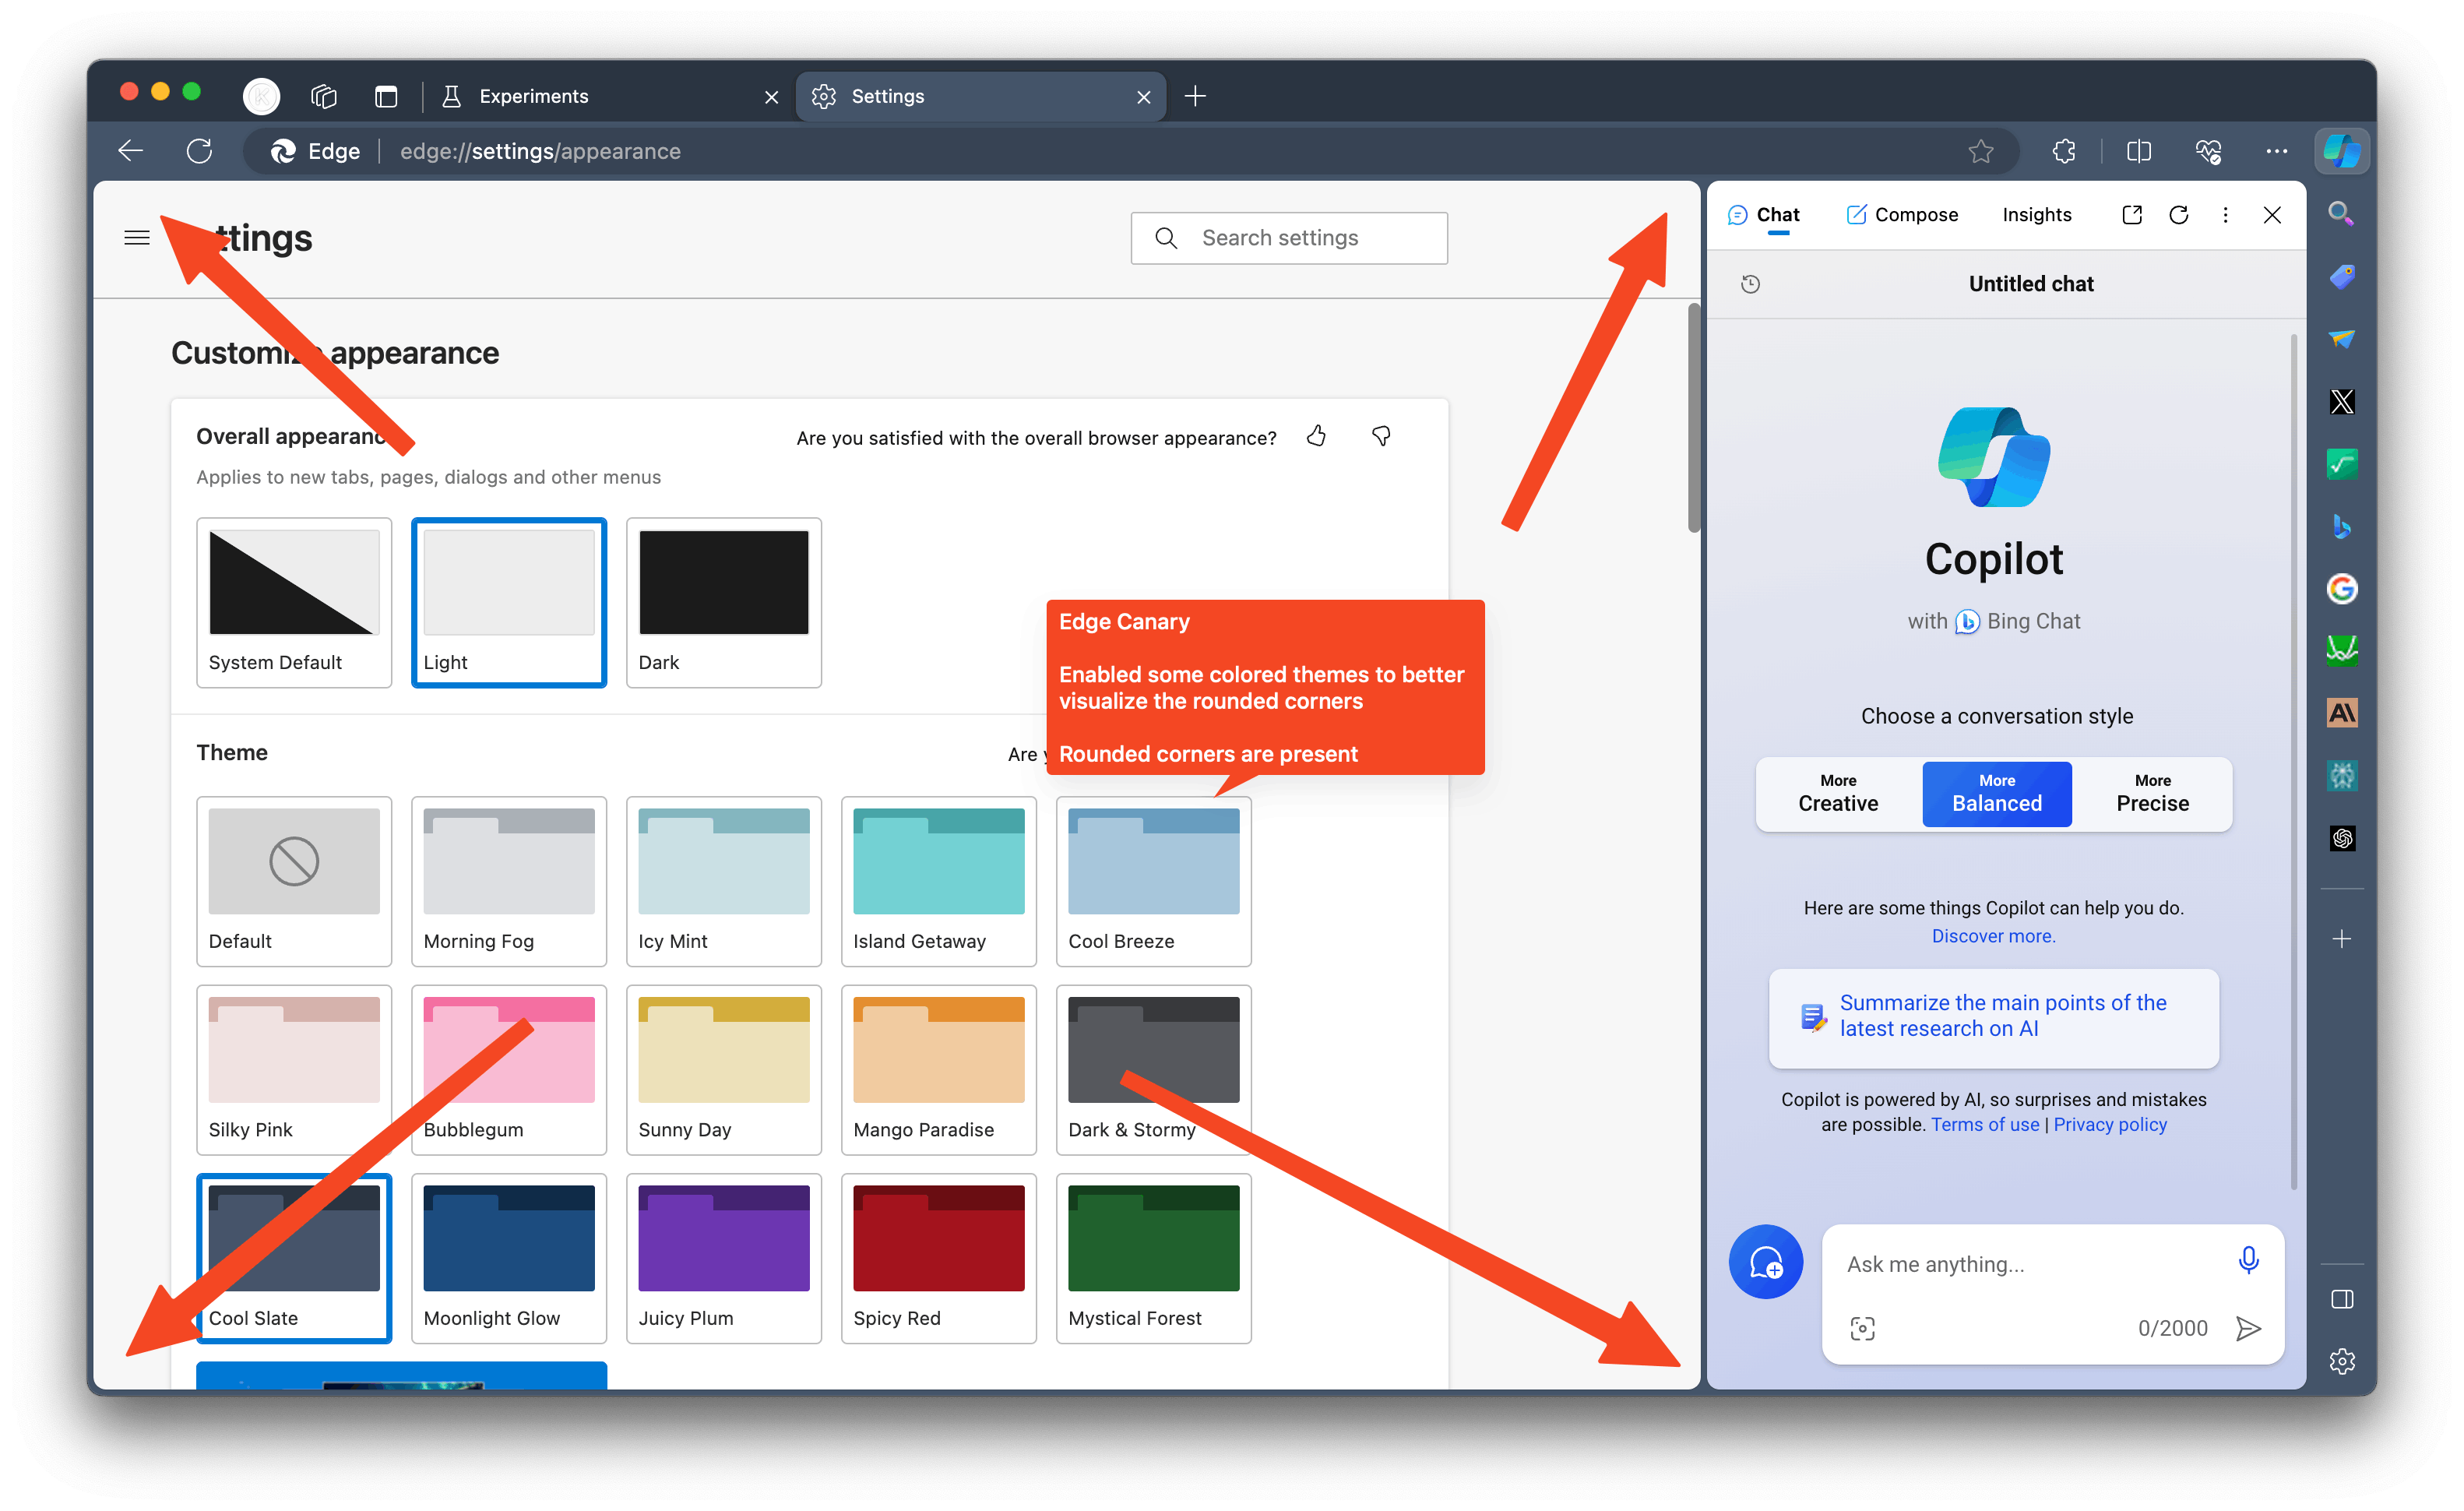Image resolution: width=2464 pixels, height=1511 pixels.
Task: Open X (Twitter) in the sidebar
Action: (2341, 402)
